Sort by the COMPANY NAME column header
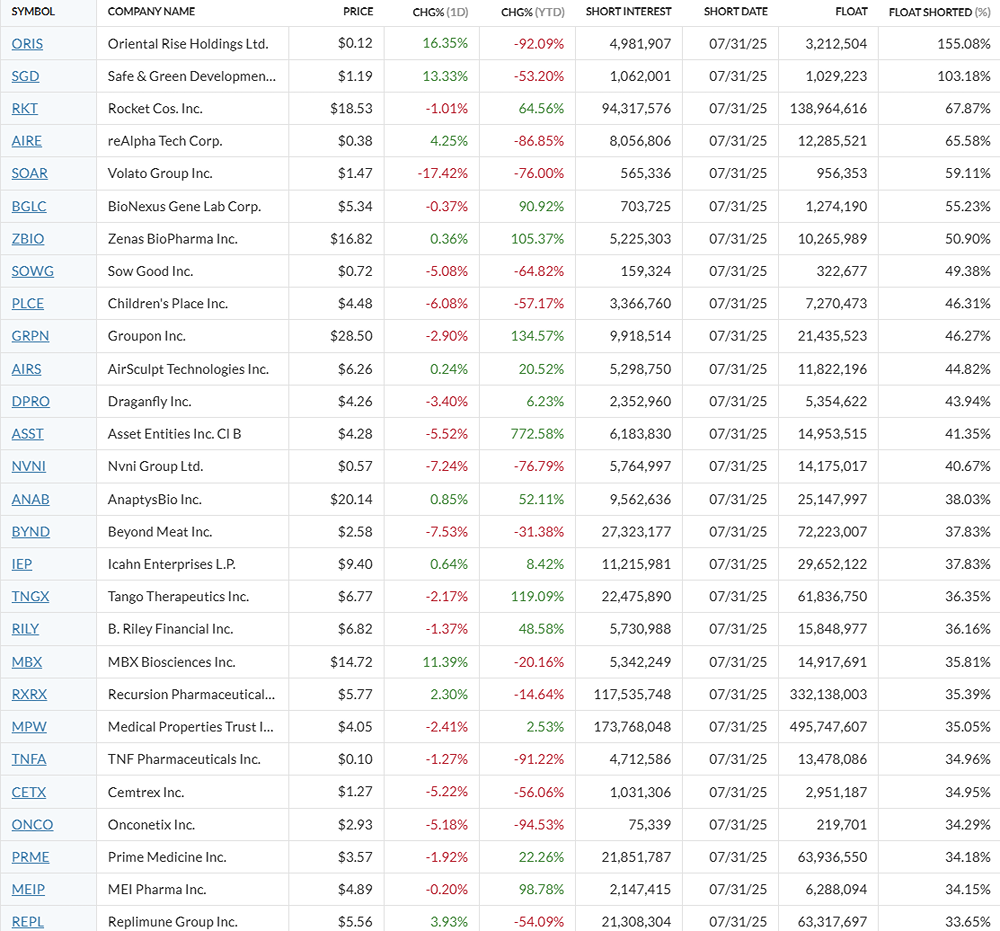The width and height of the screenshot is (1000, 931). [x=151, y=11]
